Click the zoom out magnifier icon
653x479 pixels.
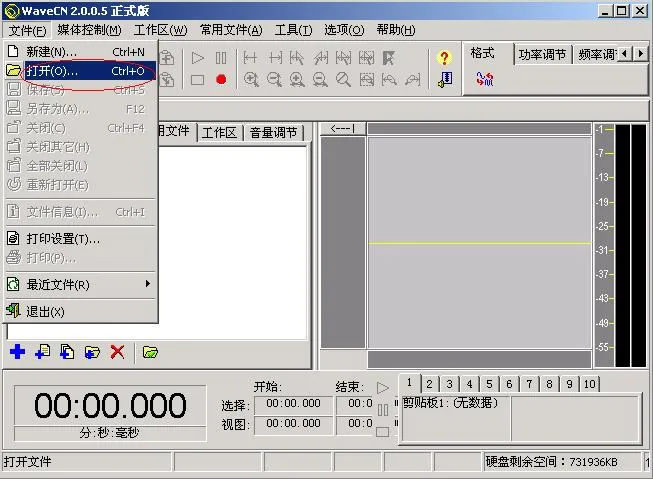click(x=274, y=79)
